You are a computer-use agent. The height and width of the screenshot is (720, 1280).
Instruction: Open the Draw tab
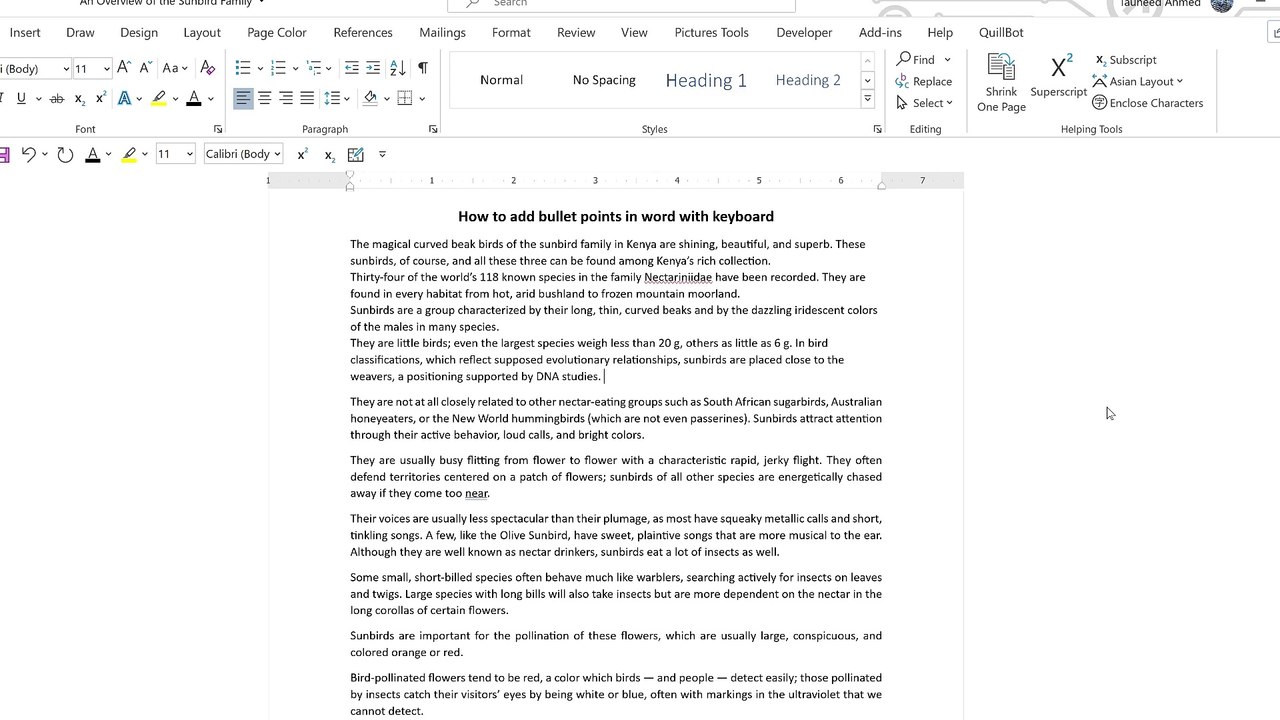80,32
